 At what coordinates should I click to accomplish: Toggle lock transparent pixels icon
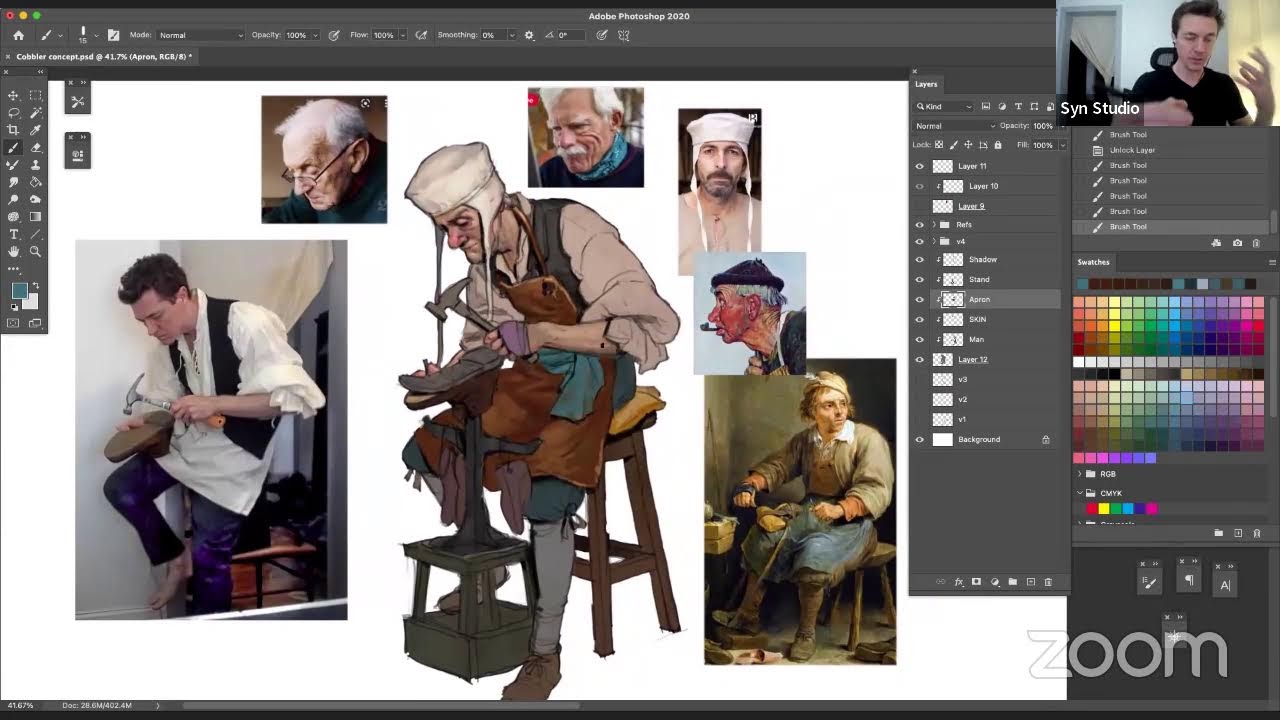(x=938, y=145)
